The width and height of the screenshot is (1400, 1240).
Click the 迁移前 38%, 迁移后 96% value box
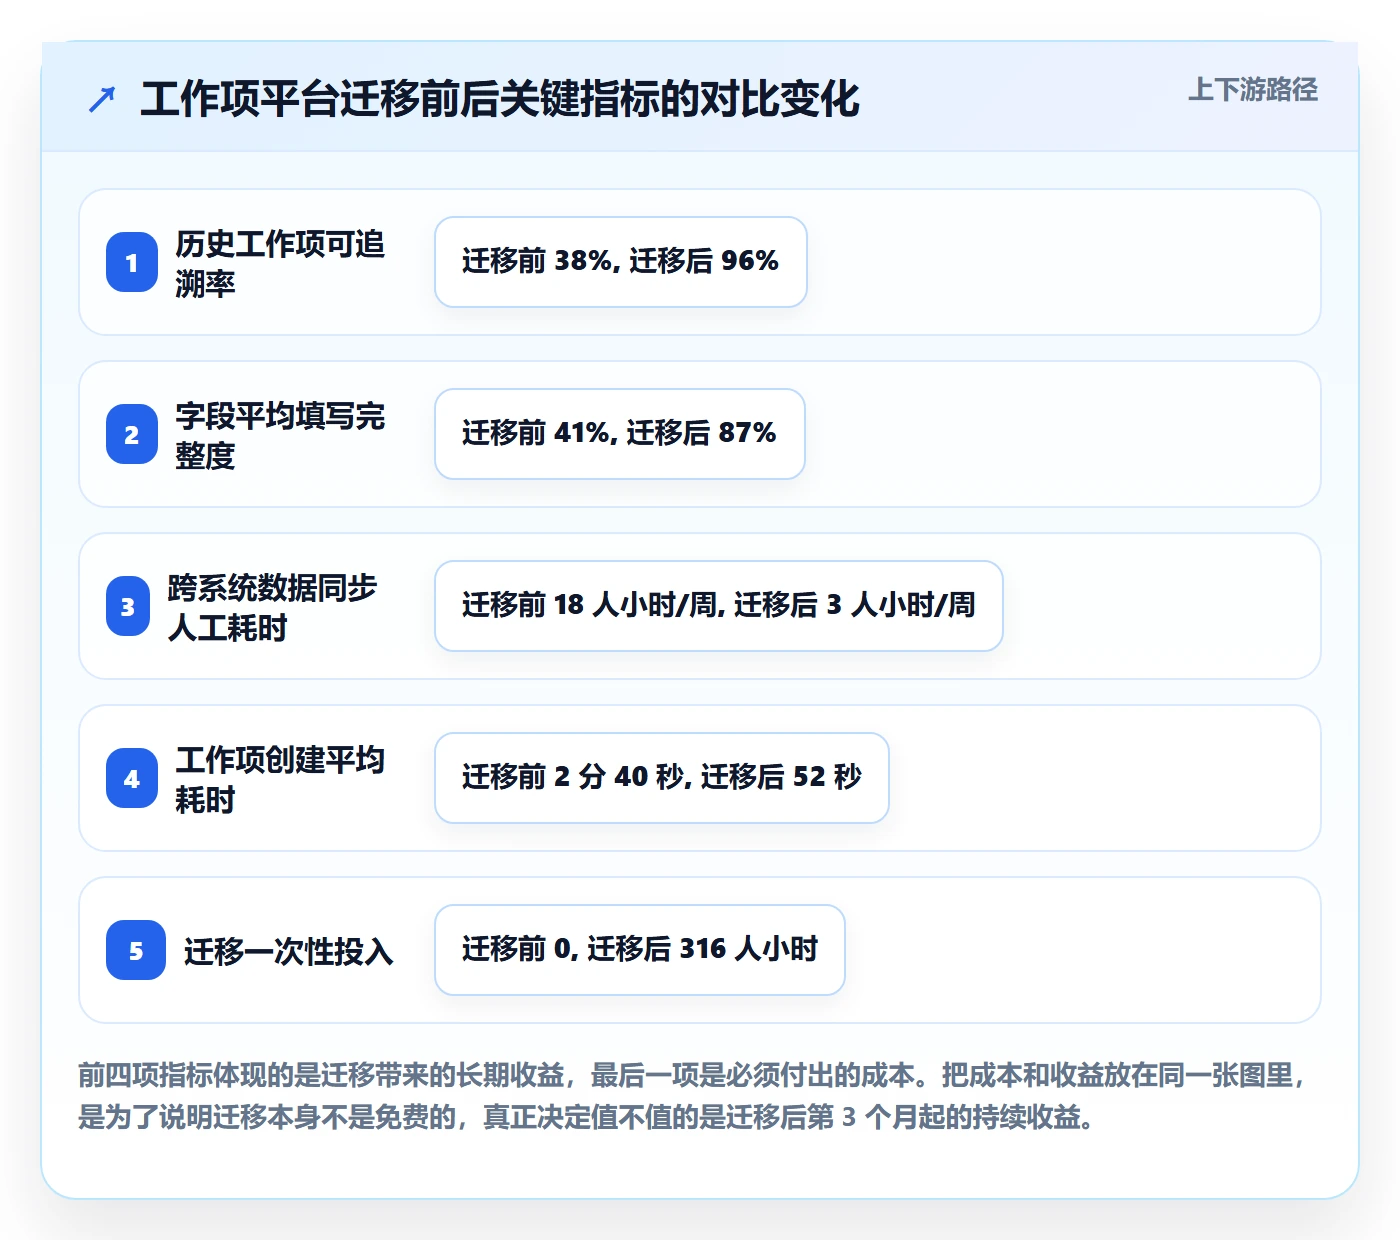coord(621,262)
